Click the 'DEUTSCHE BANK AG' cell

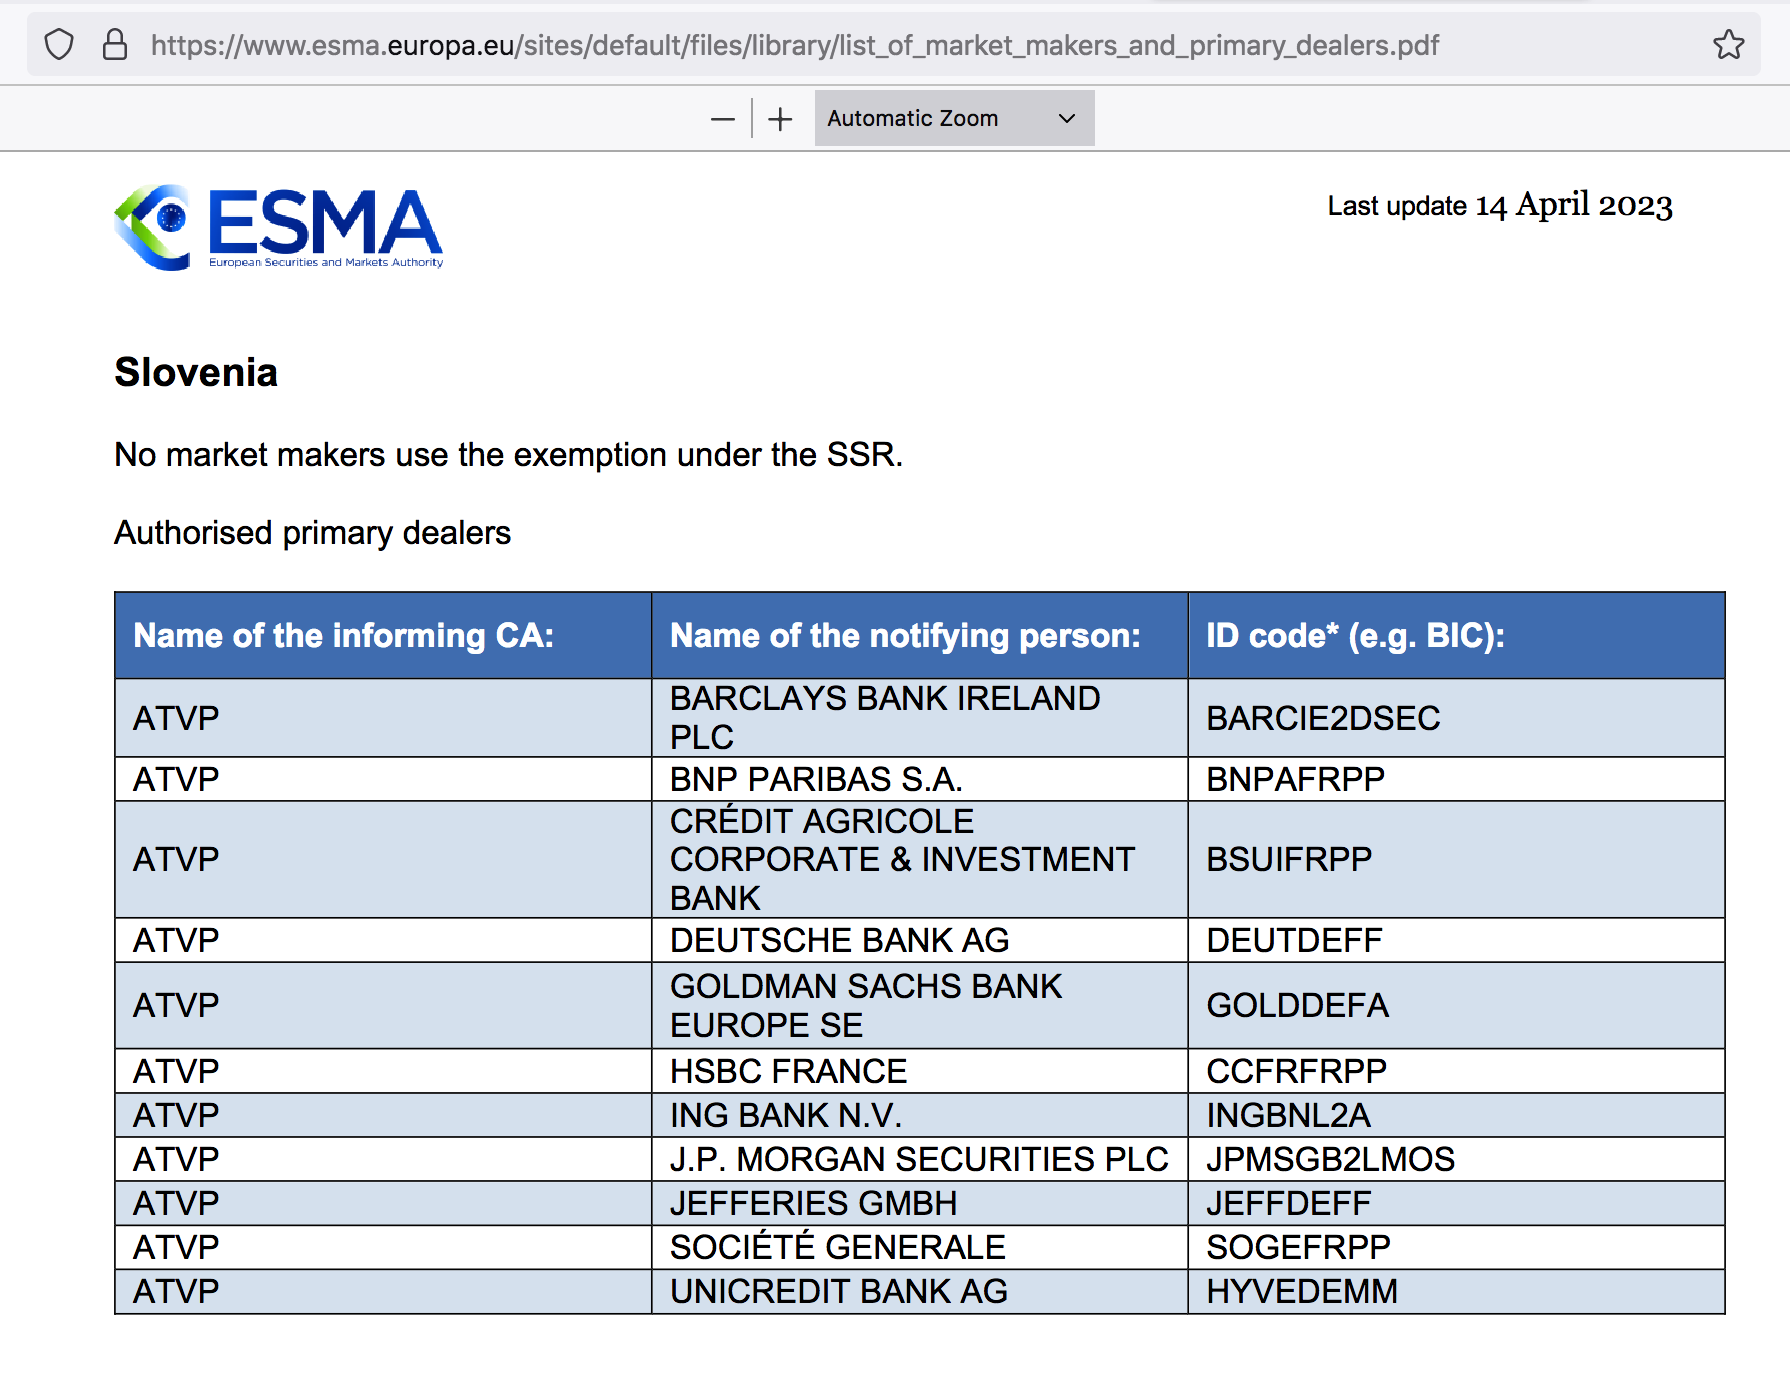point(919,940)
